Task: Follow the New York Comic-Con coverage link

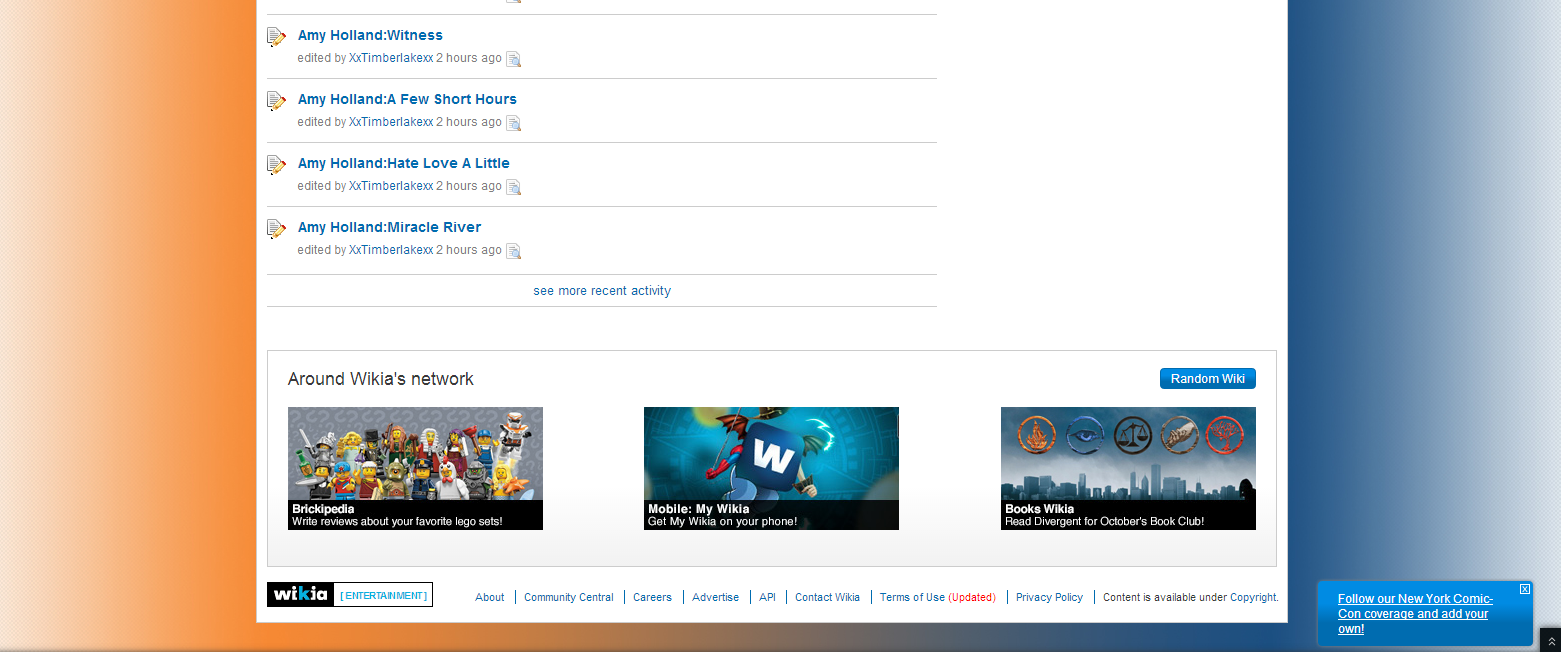Action: pyautogui.click(x=1415, y=614)
